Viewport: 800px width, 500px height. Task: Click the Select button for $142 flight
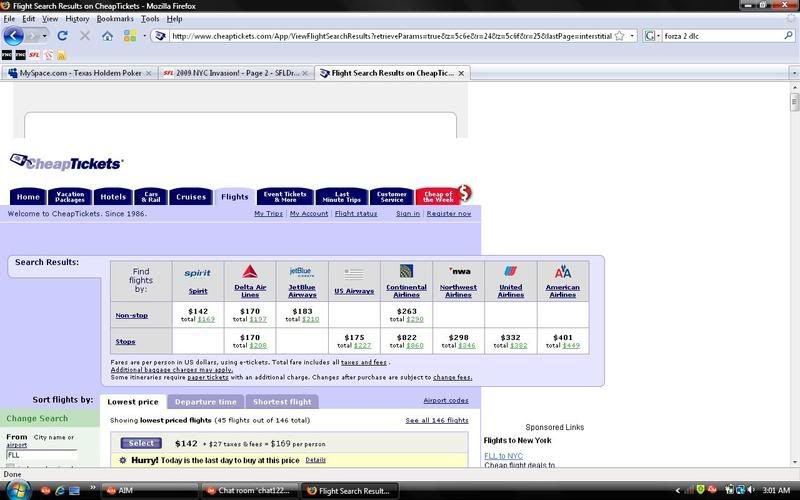point(141,443)
